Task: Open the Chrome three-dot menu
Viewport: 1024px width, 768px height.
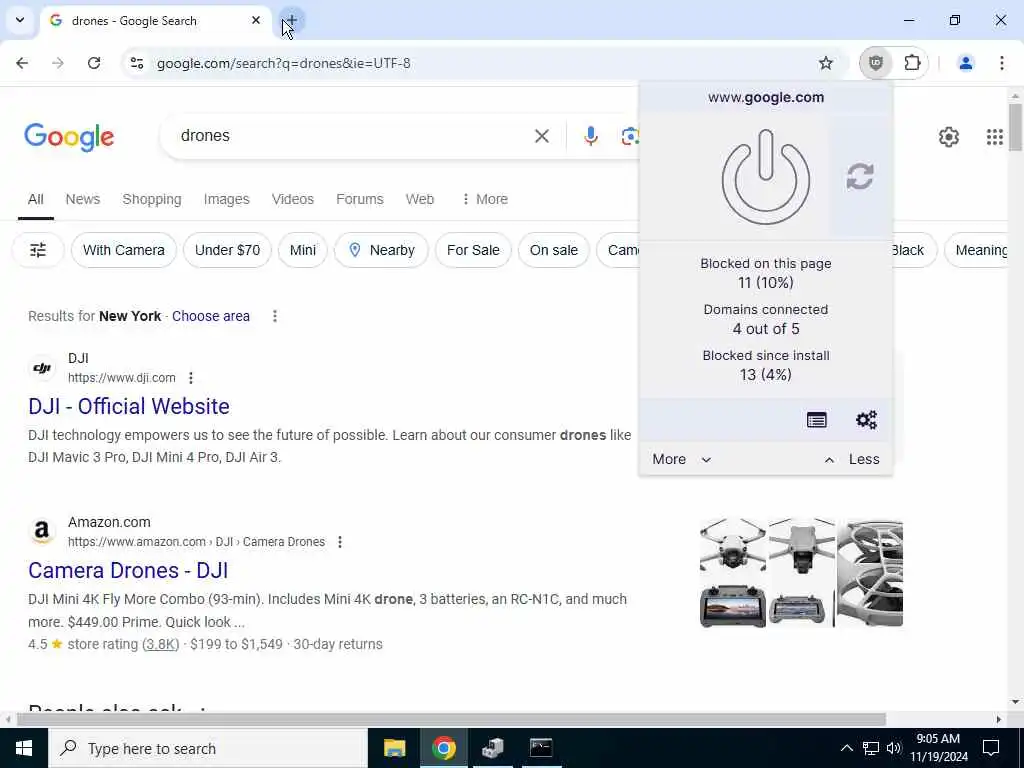Action: pyautogui.click(x=1001, y=63)
